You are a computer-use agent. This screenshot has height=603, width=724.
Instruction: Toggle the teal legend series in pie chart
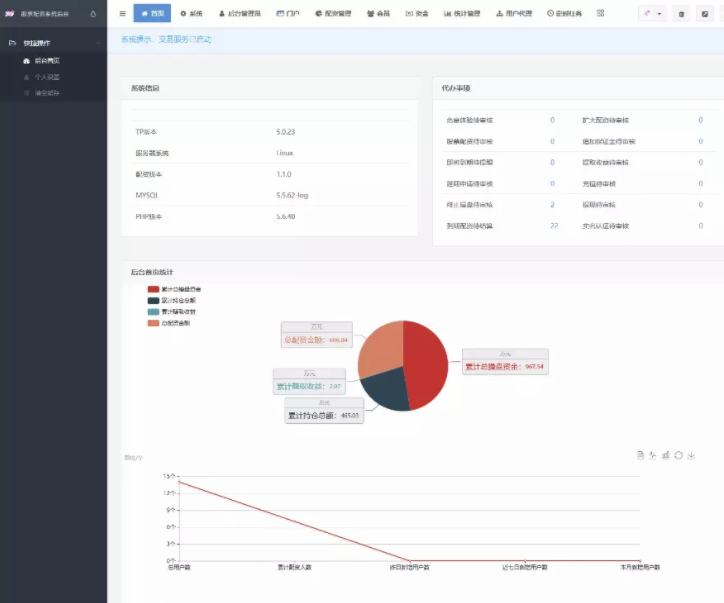153,311
